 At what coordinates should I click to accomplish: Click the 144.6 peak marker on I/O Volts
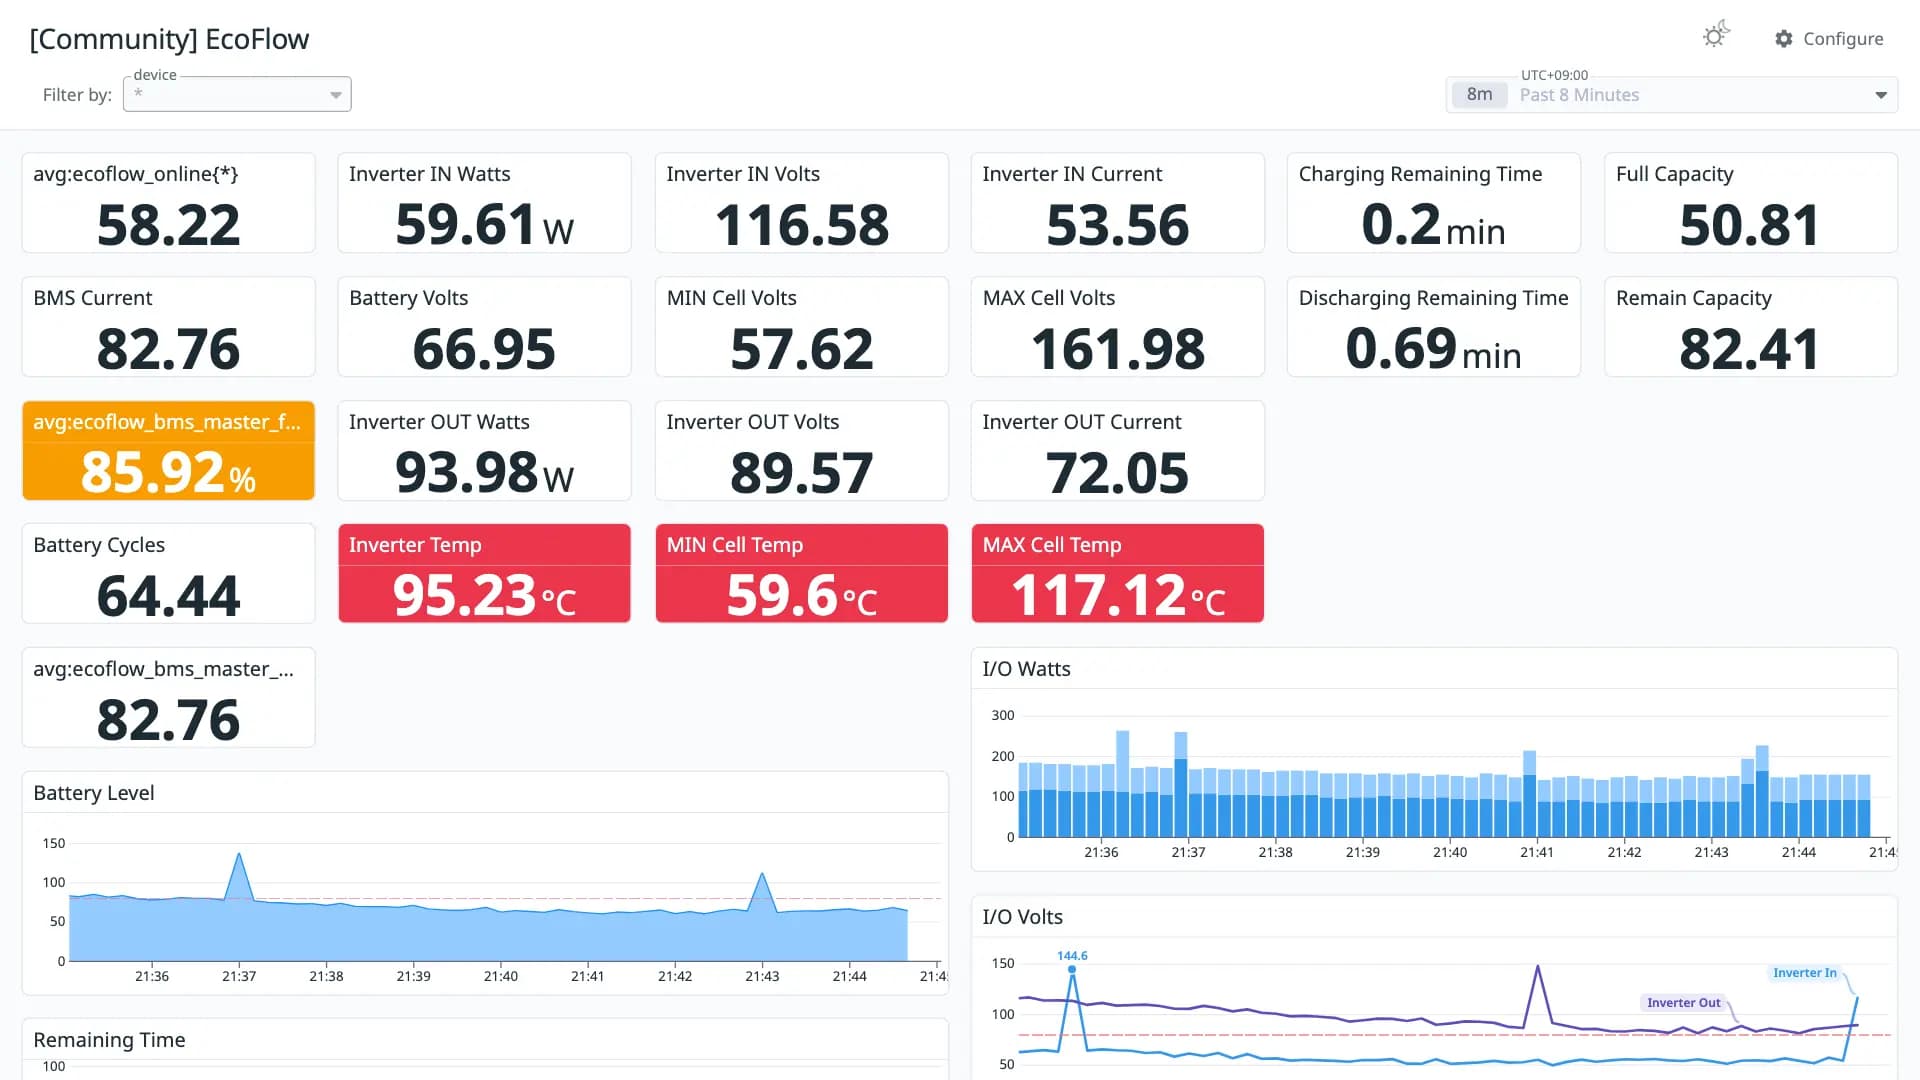click(x=1072, y=969)
